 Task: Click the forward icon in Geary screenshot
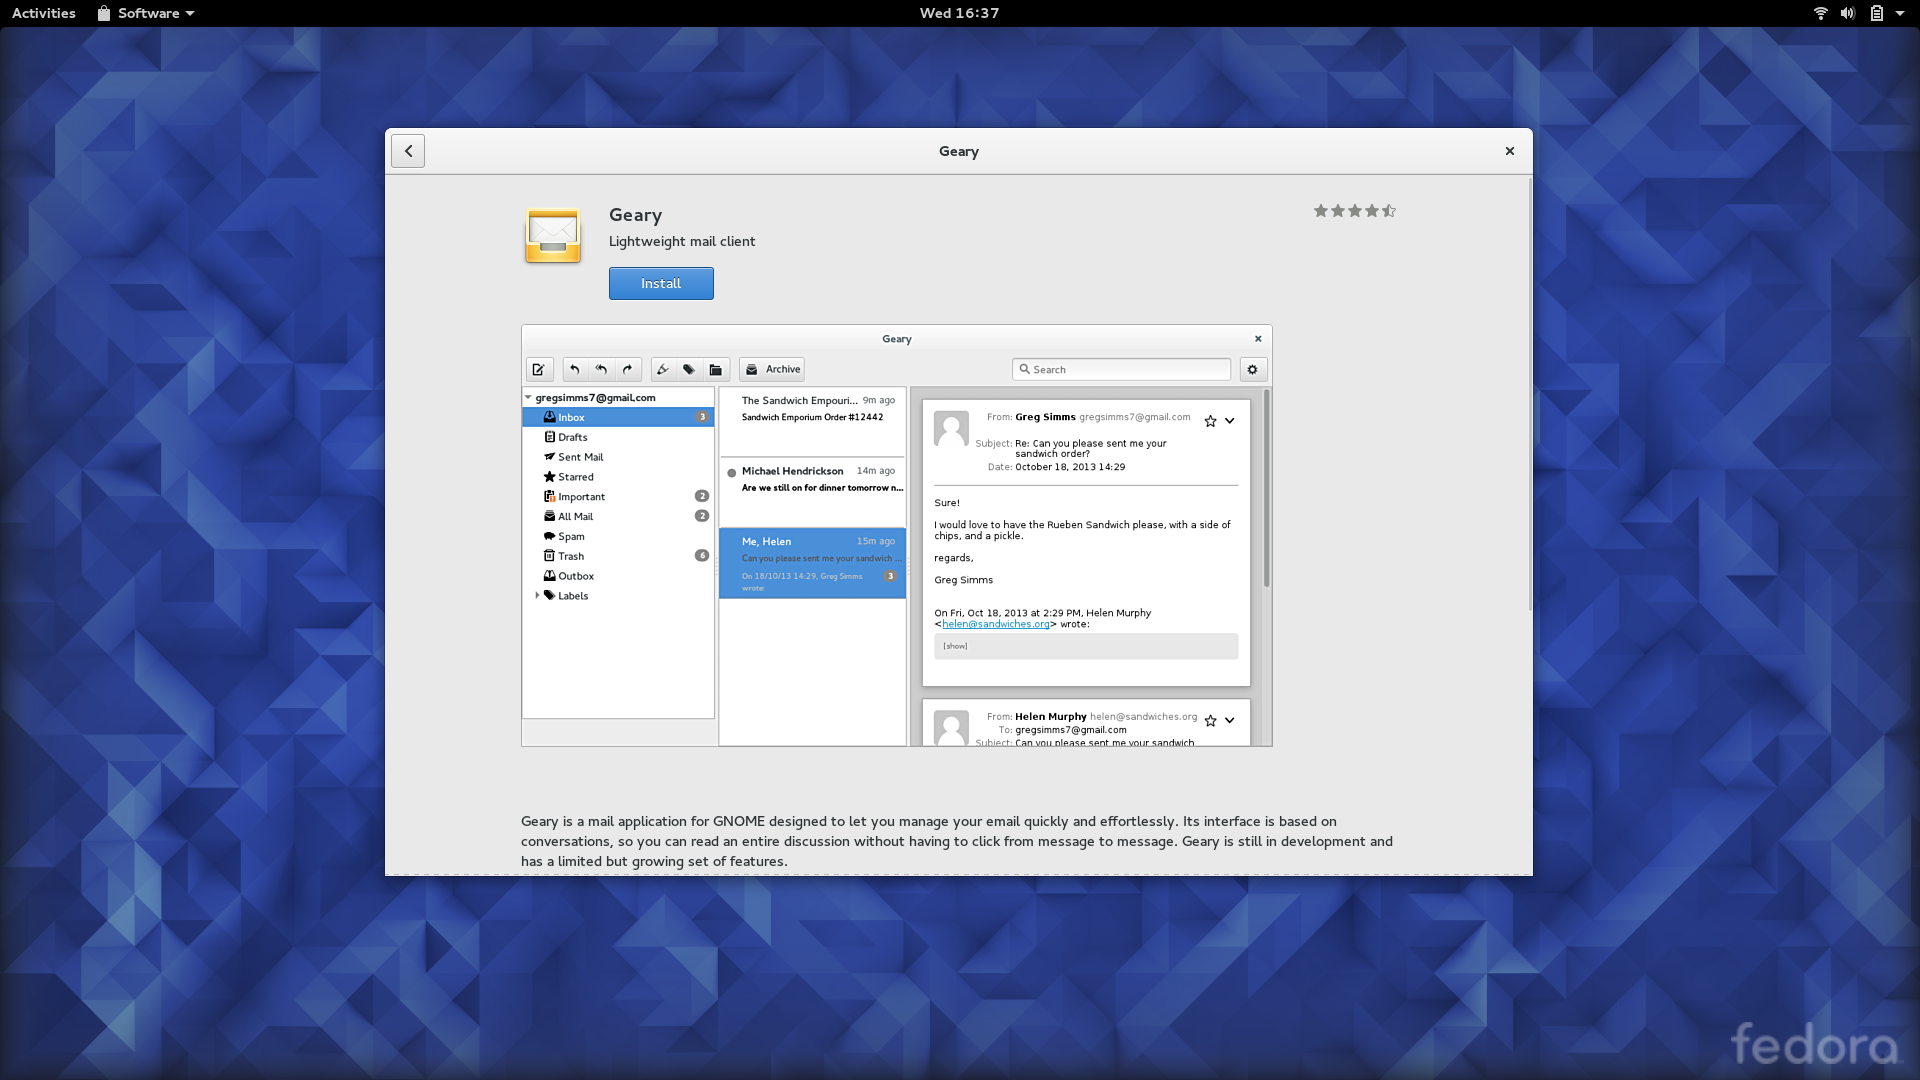coord(628,369)
